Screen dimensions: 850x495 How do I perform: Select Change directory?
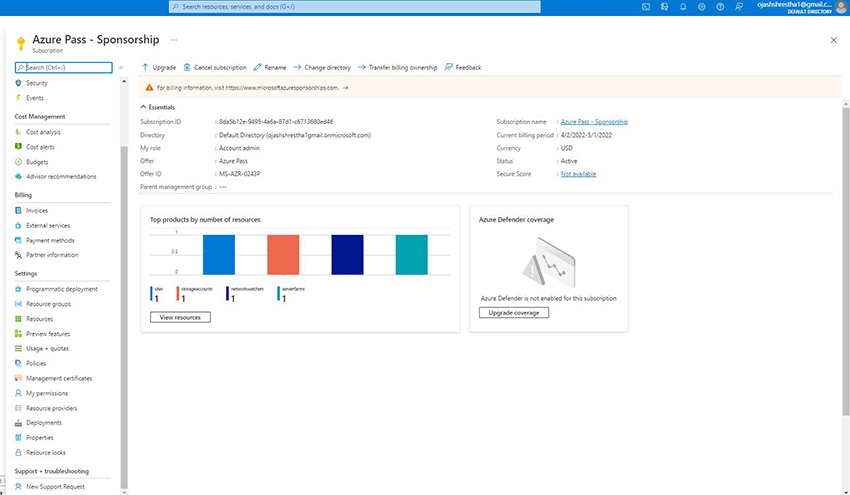322,67
